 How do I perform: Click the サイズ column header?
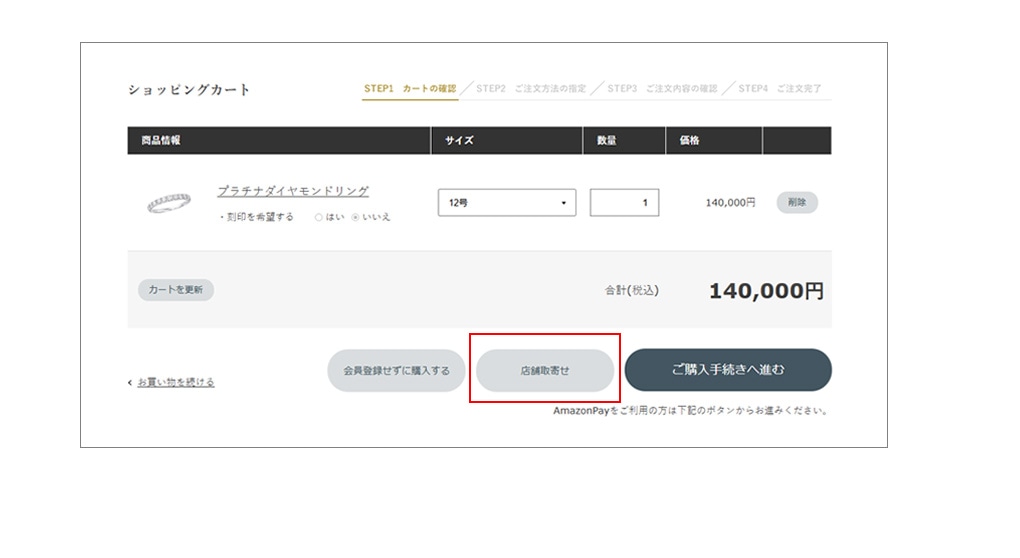459,141
